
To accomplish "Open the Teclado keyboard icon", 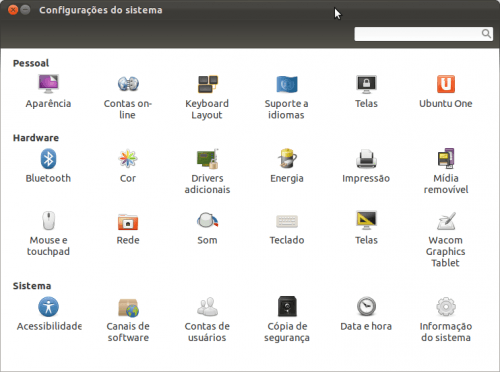I will tap(287, 221).
